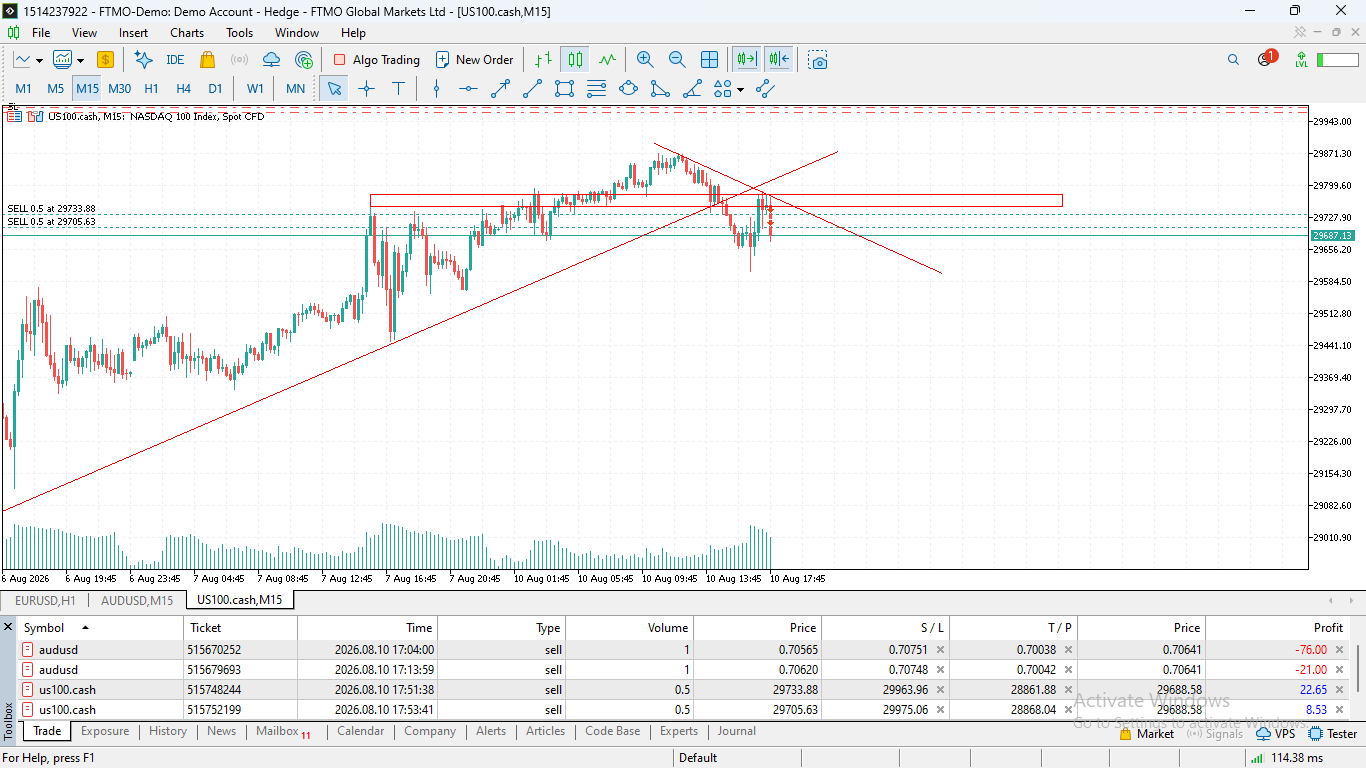Zoom in on the chart

[645, 60]
